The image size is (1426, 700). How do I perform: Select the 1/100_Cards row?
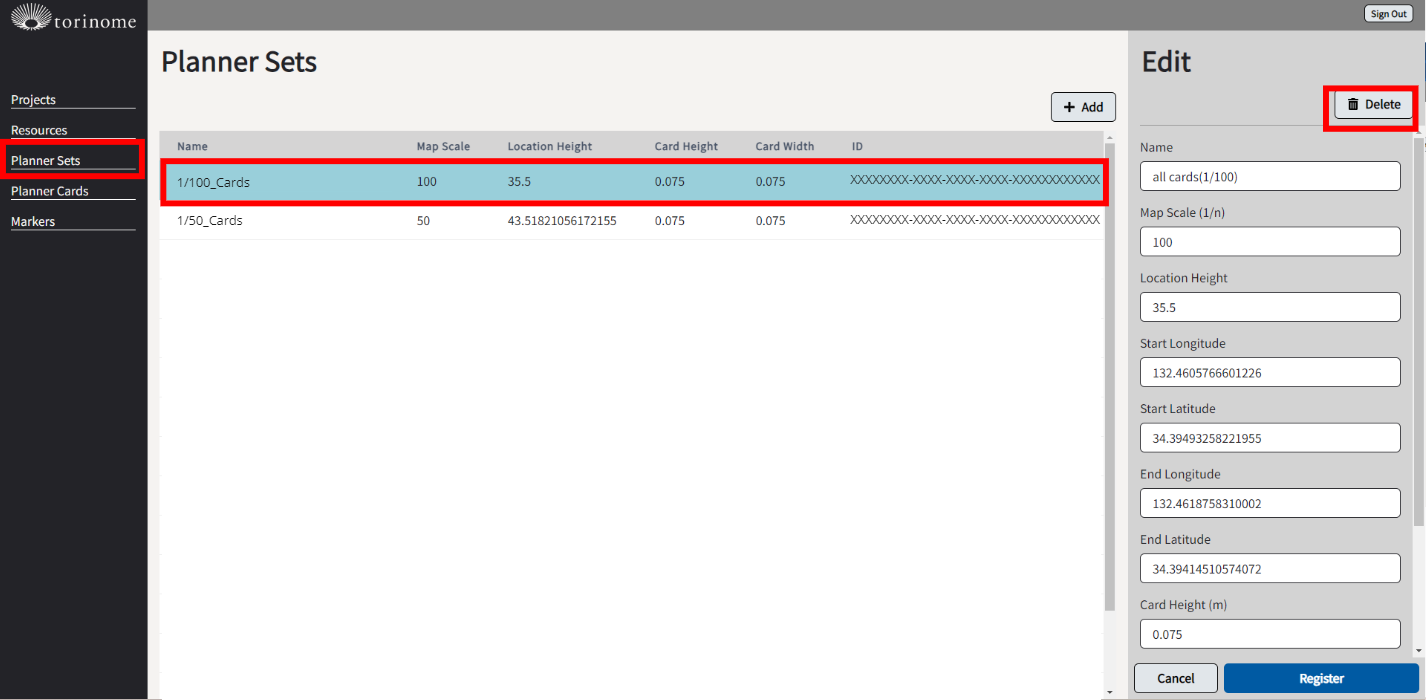(630, 182)
